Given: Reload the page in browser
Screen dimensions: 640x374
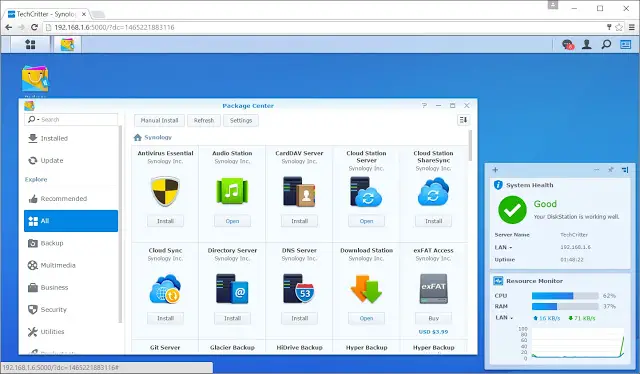Looking at the screenshot, I should point(34,27).
